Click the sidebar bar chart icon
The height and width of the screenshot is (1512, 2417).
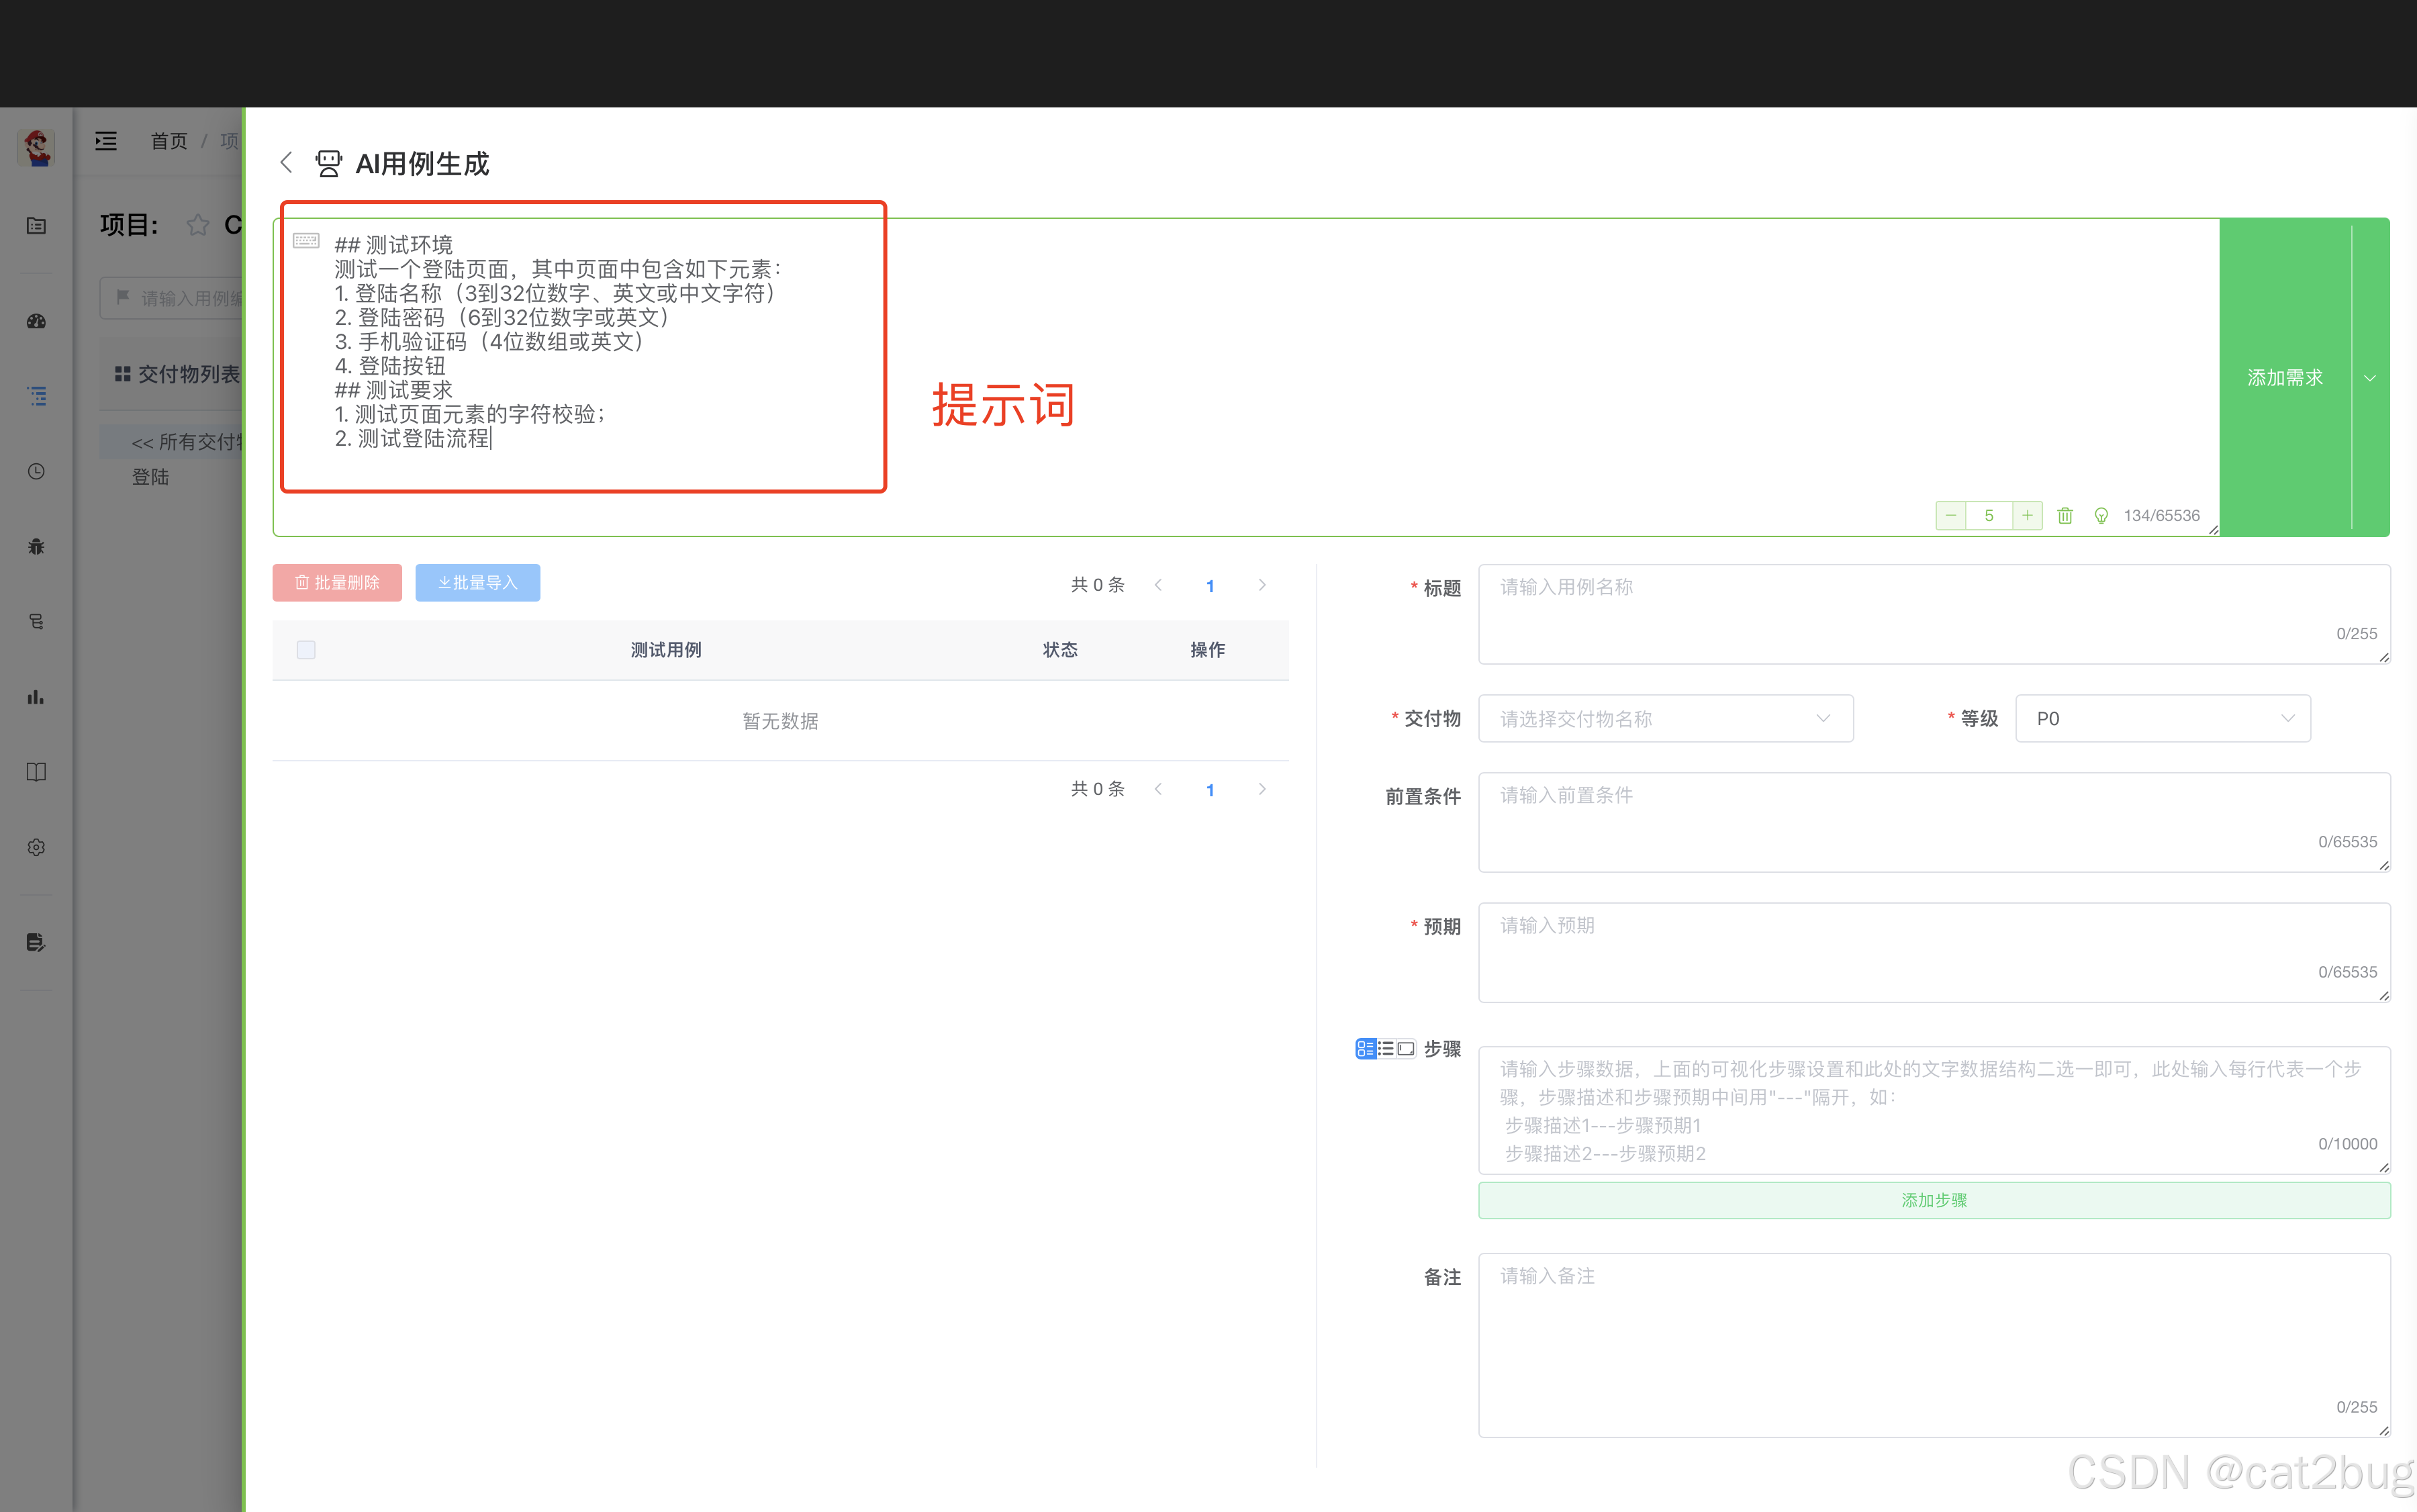(36, 696)
